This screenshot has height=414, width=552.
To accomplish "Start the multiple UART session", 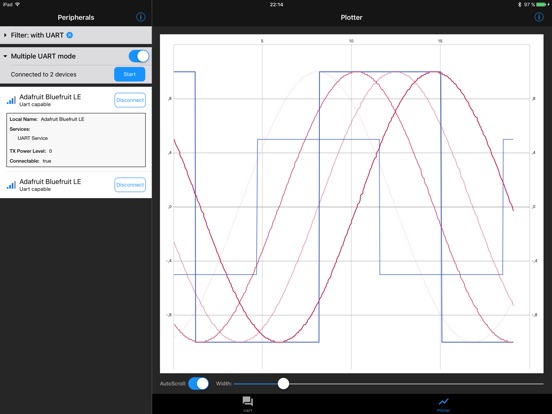I will (x=130, y=74).
